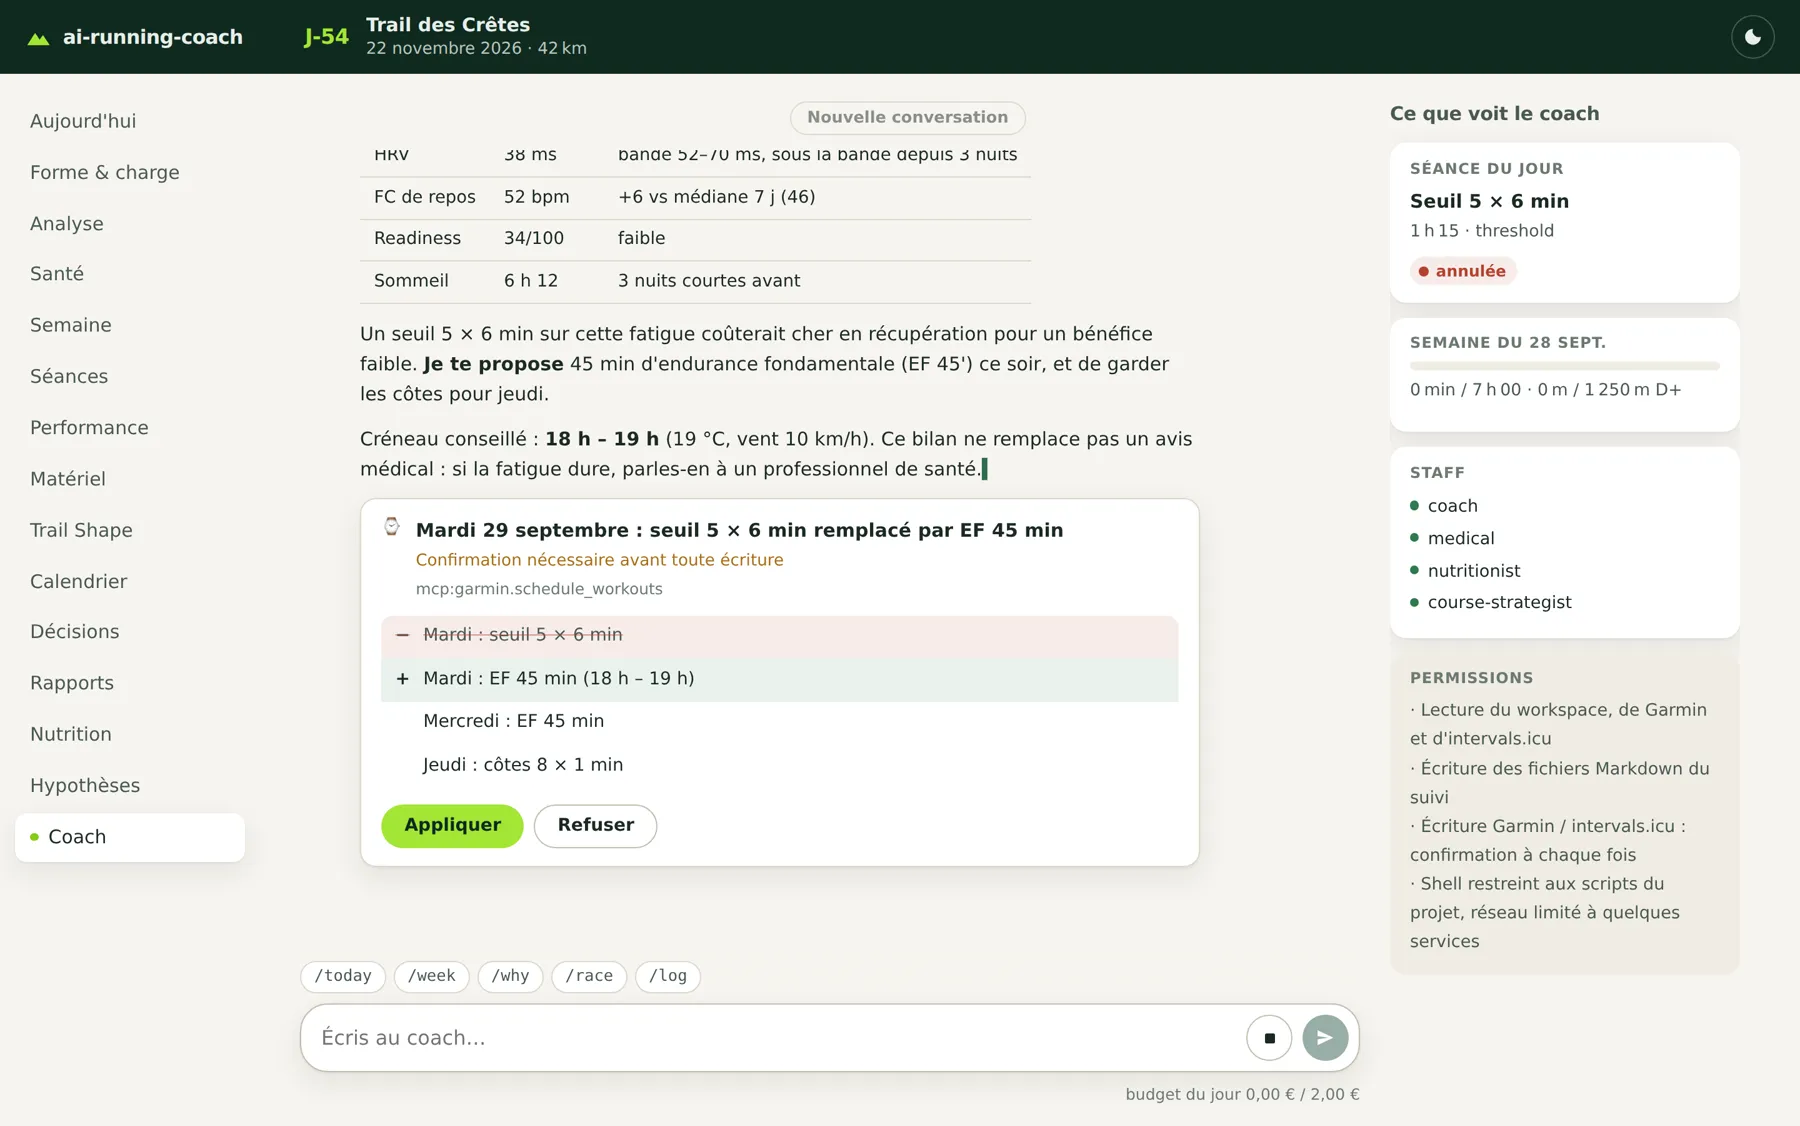Click the mcp:garmin.schedule_workouts label
Viewport: 1800px width, 1126px height.
pos(539,589)
